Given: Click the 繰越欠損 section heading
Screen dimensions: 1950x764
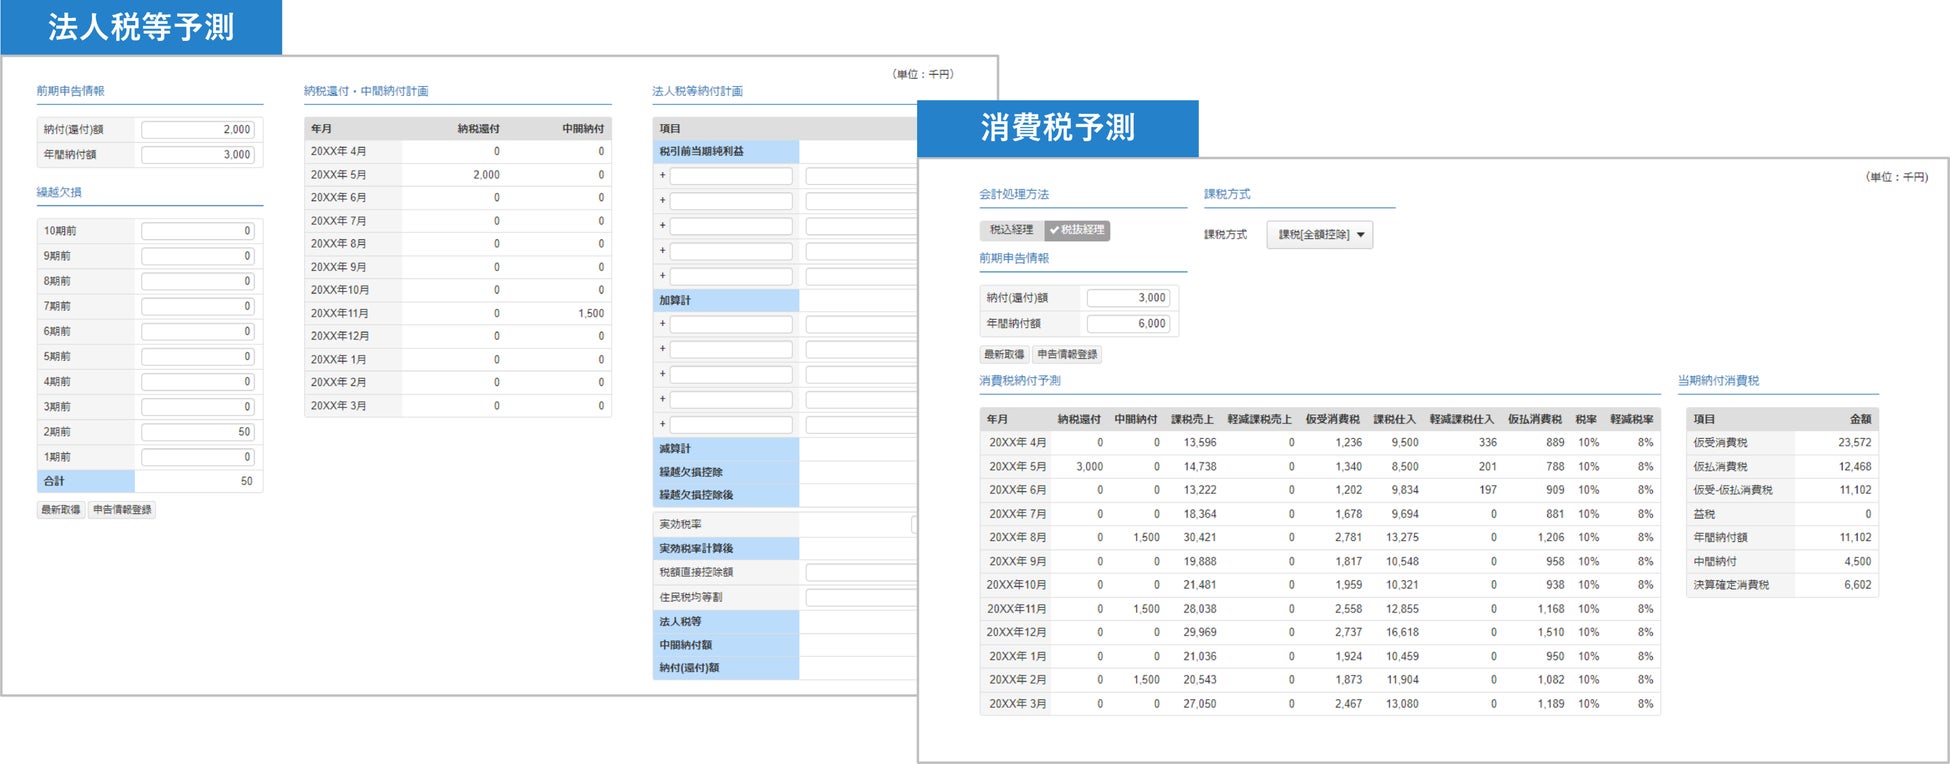Looking at the screenshot, I should tap(59, 192).
